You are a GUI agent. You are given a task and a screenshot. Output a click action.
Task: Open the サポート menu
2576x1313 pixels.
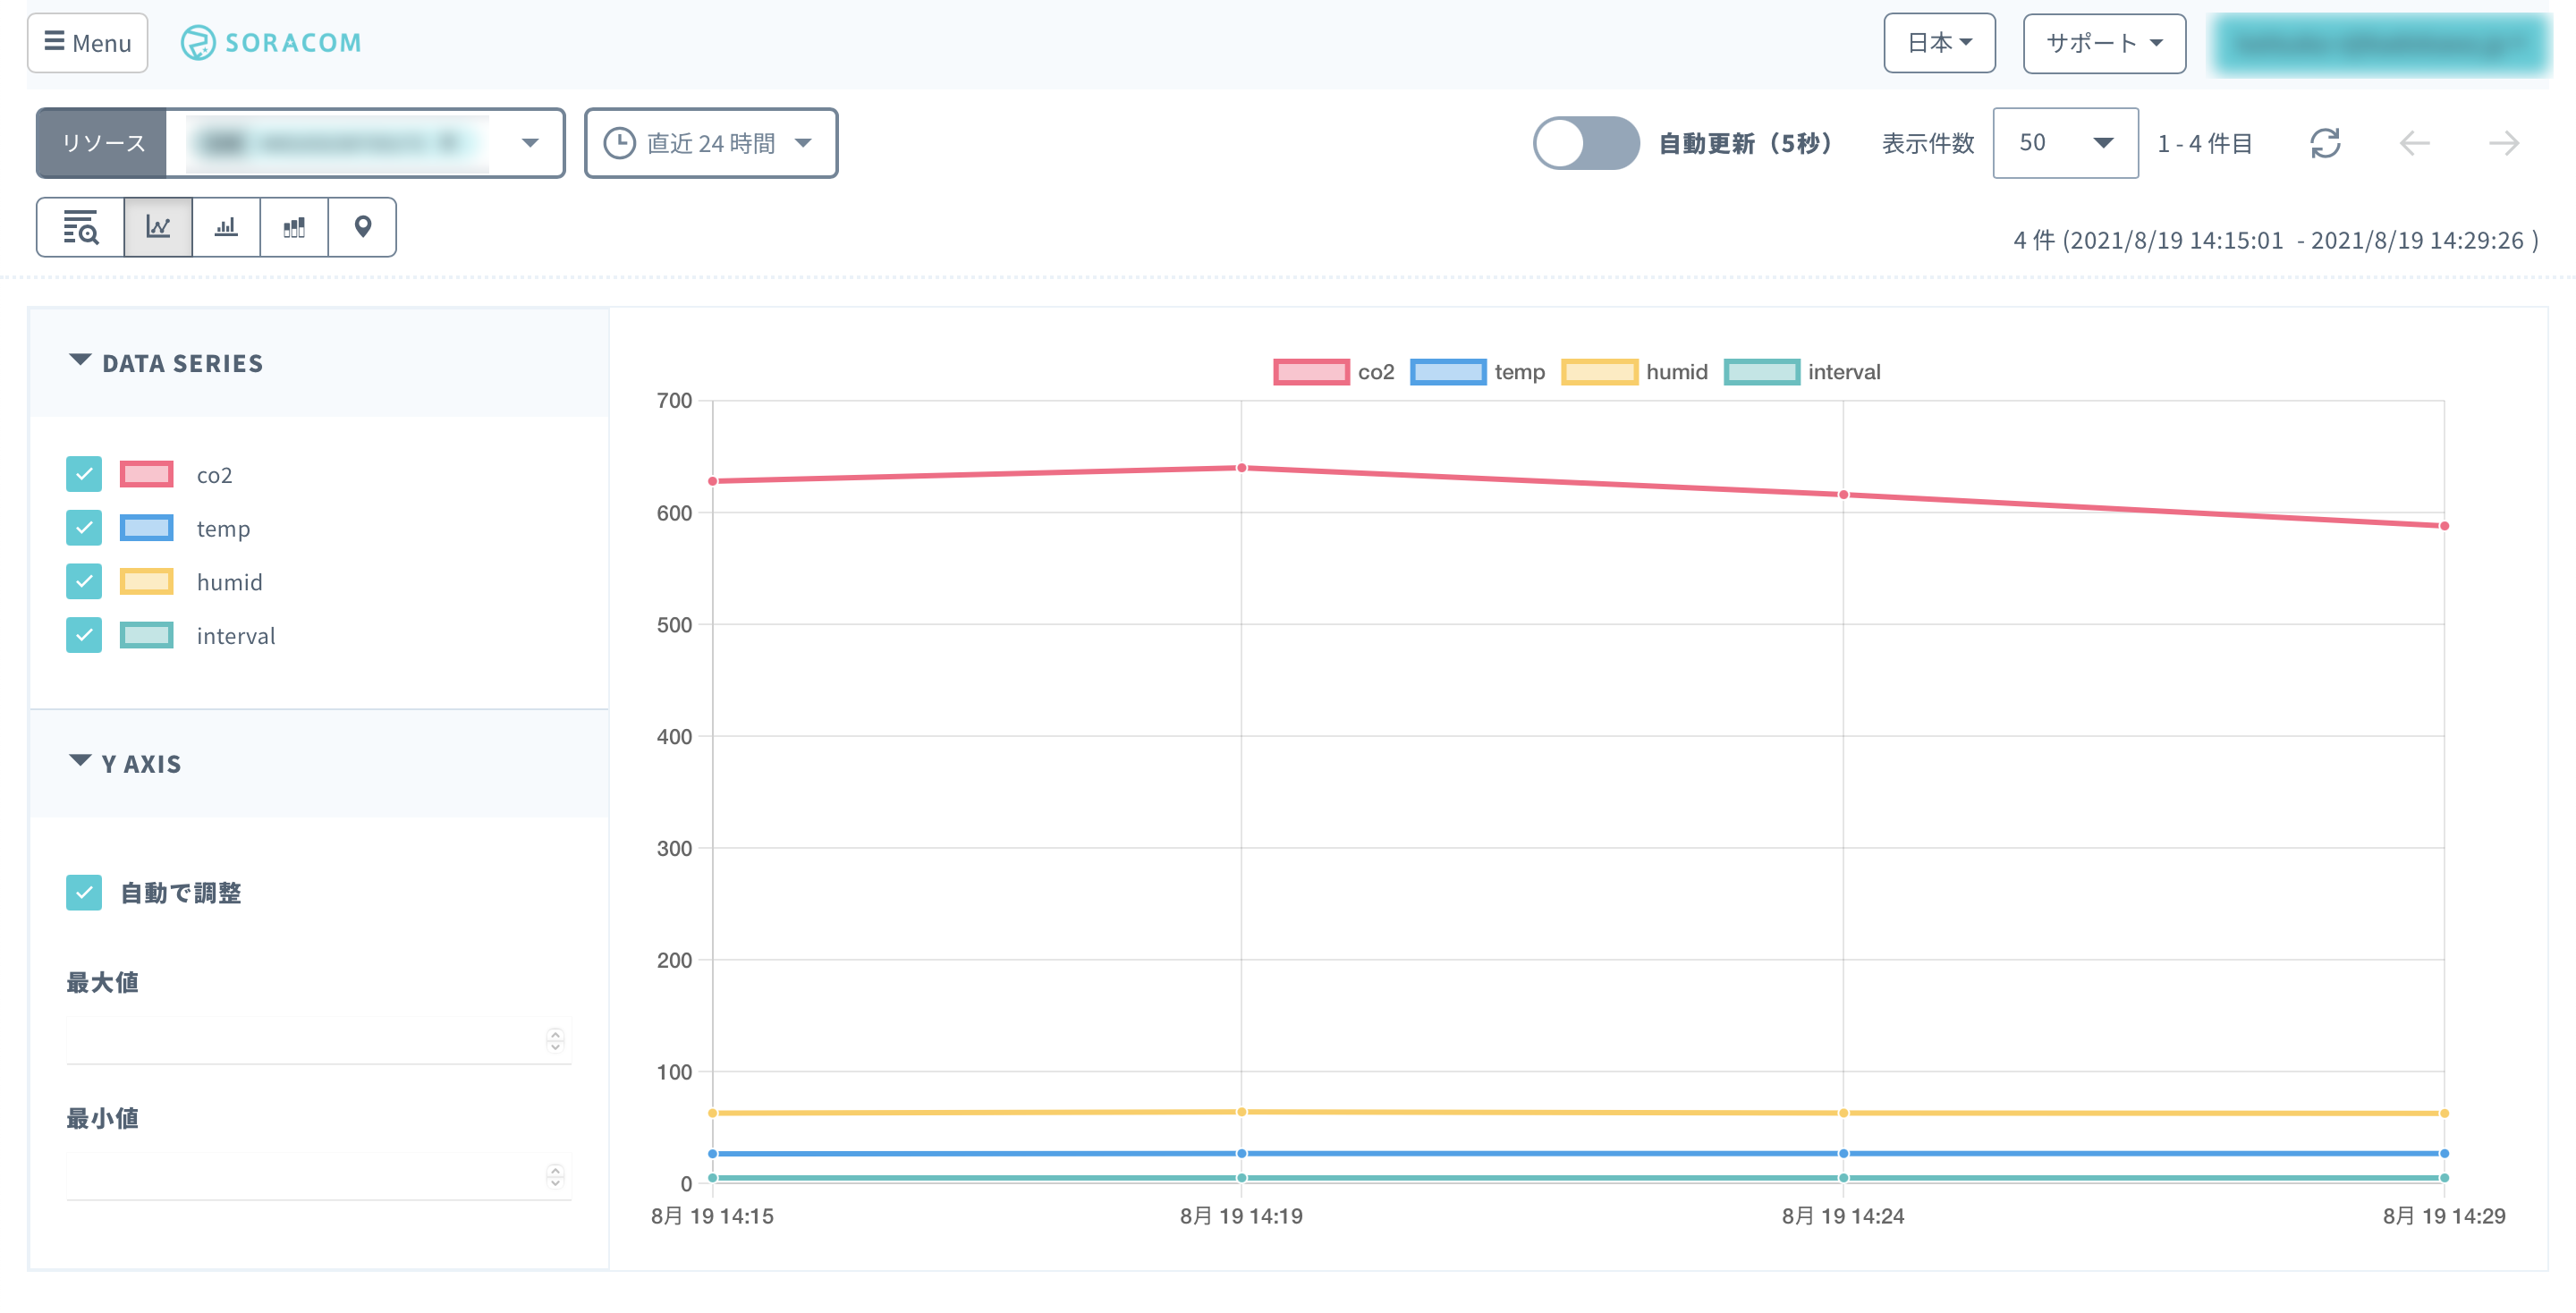click(2103, 43)
